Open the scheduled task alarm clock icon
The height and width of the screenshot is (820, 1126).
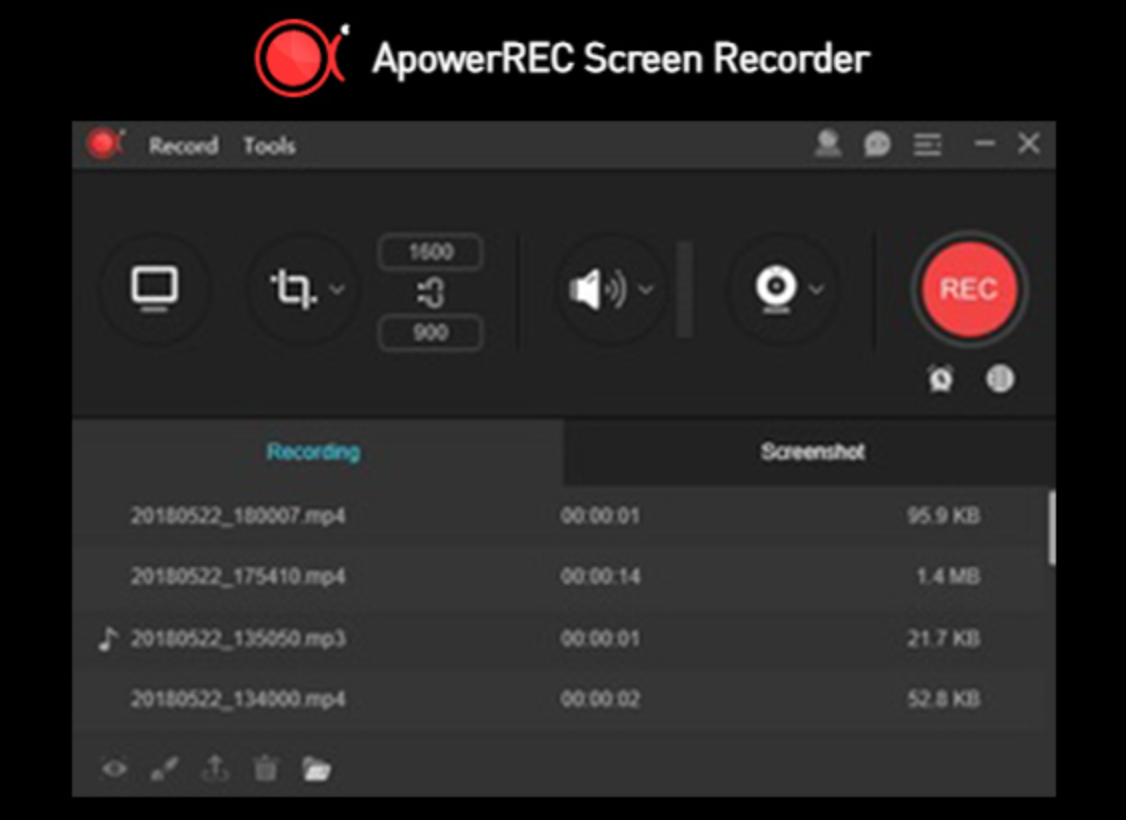pyautogui.click(x=941, y=378)
